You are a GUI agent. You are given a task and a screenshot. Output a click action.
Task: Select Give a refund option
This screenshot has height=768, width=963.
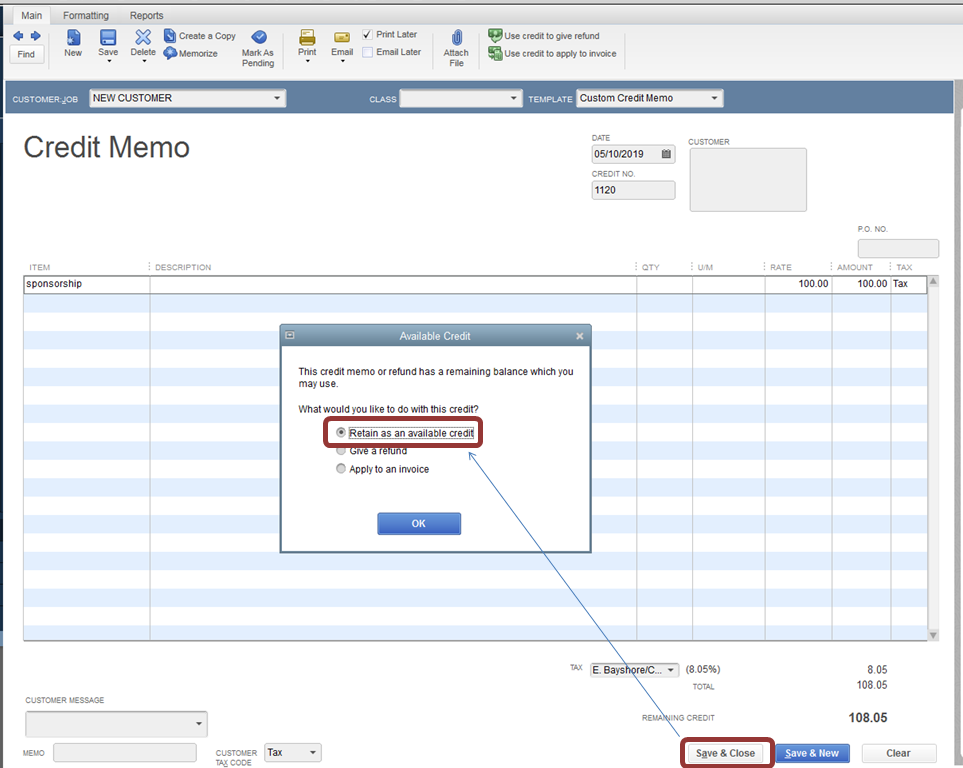[341, 450]
